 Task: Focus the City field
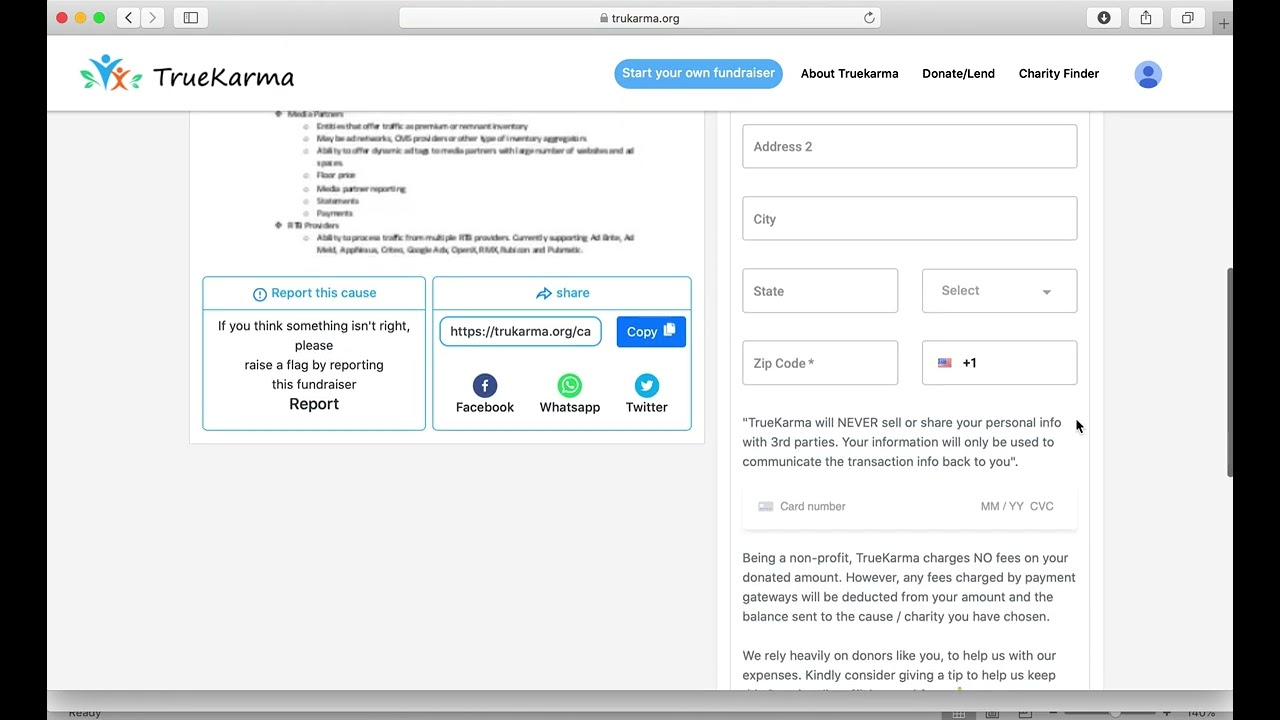tap(910, 219)
